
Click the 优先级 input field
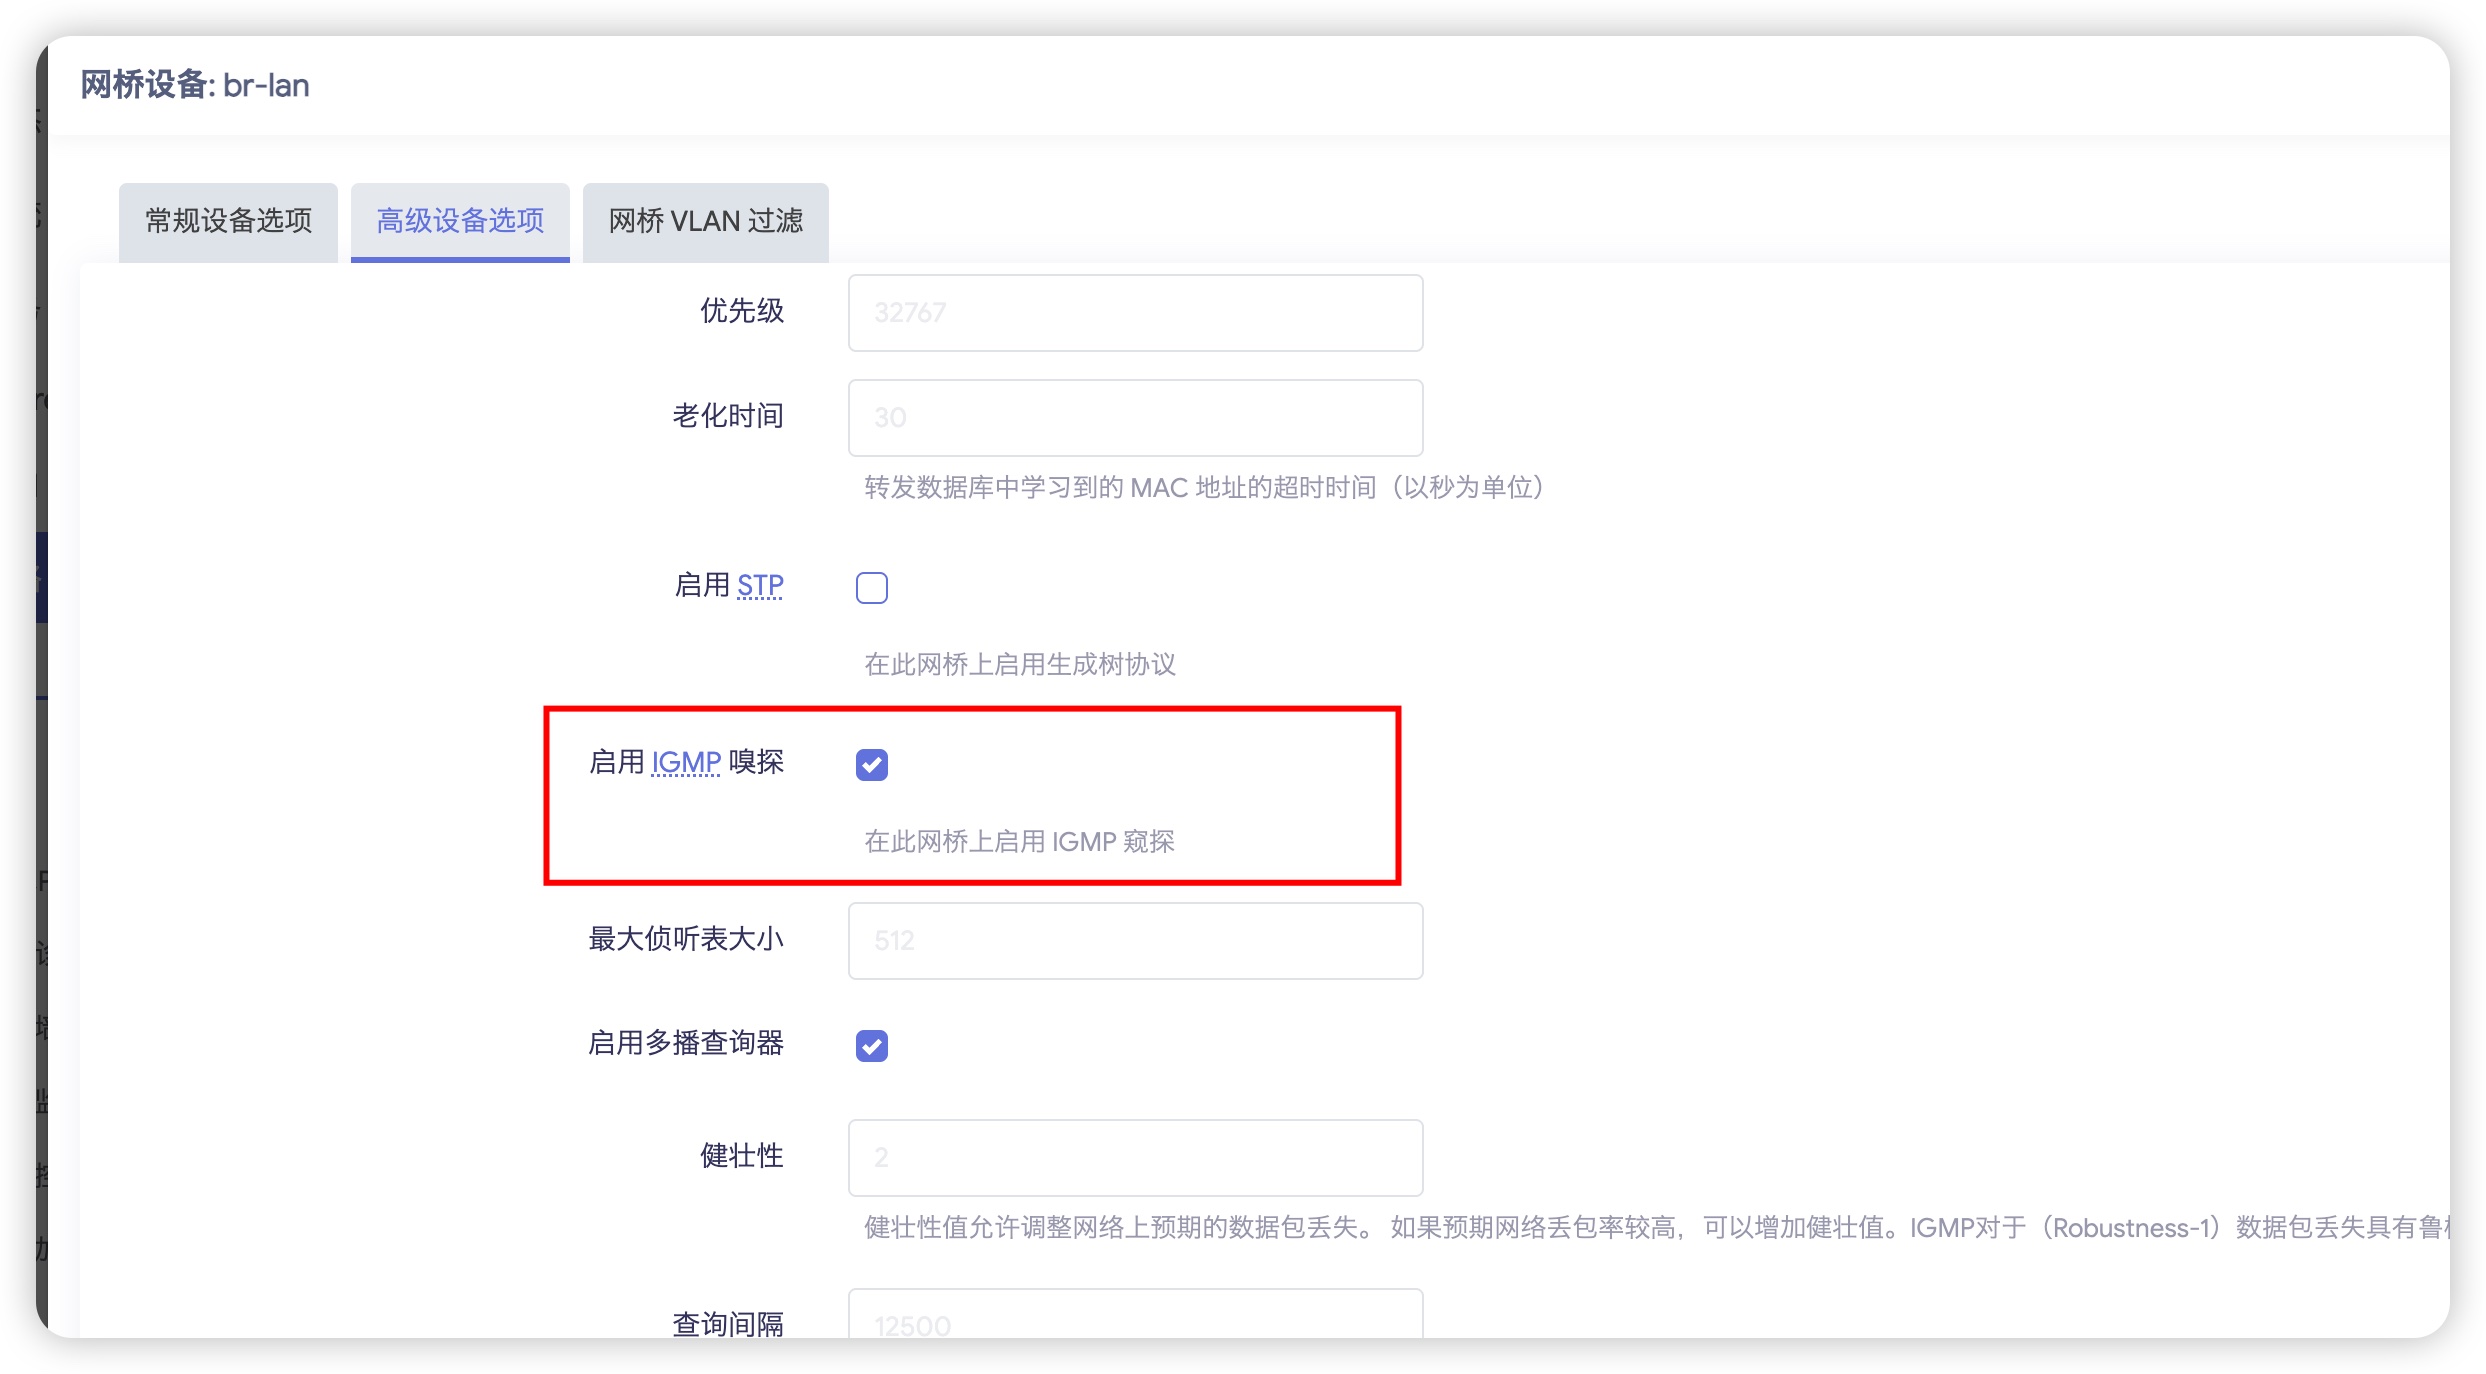[x=1134, y=312]
